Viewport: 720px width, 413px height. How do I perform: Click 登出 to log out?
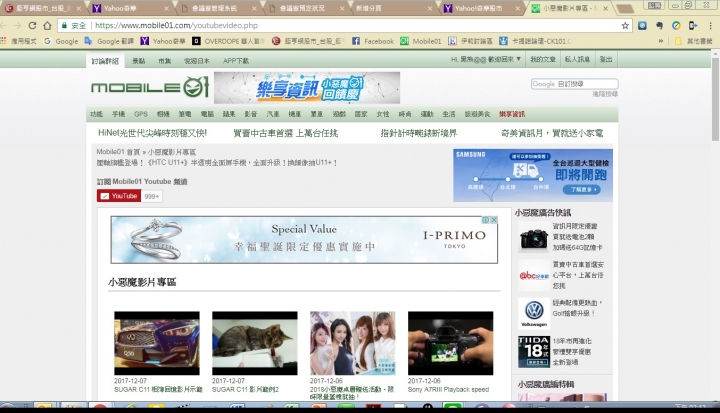(606, 59)
